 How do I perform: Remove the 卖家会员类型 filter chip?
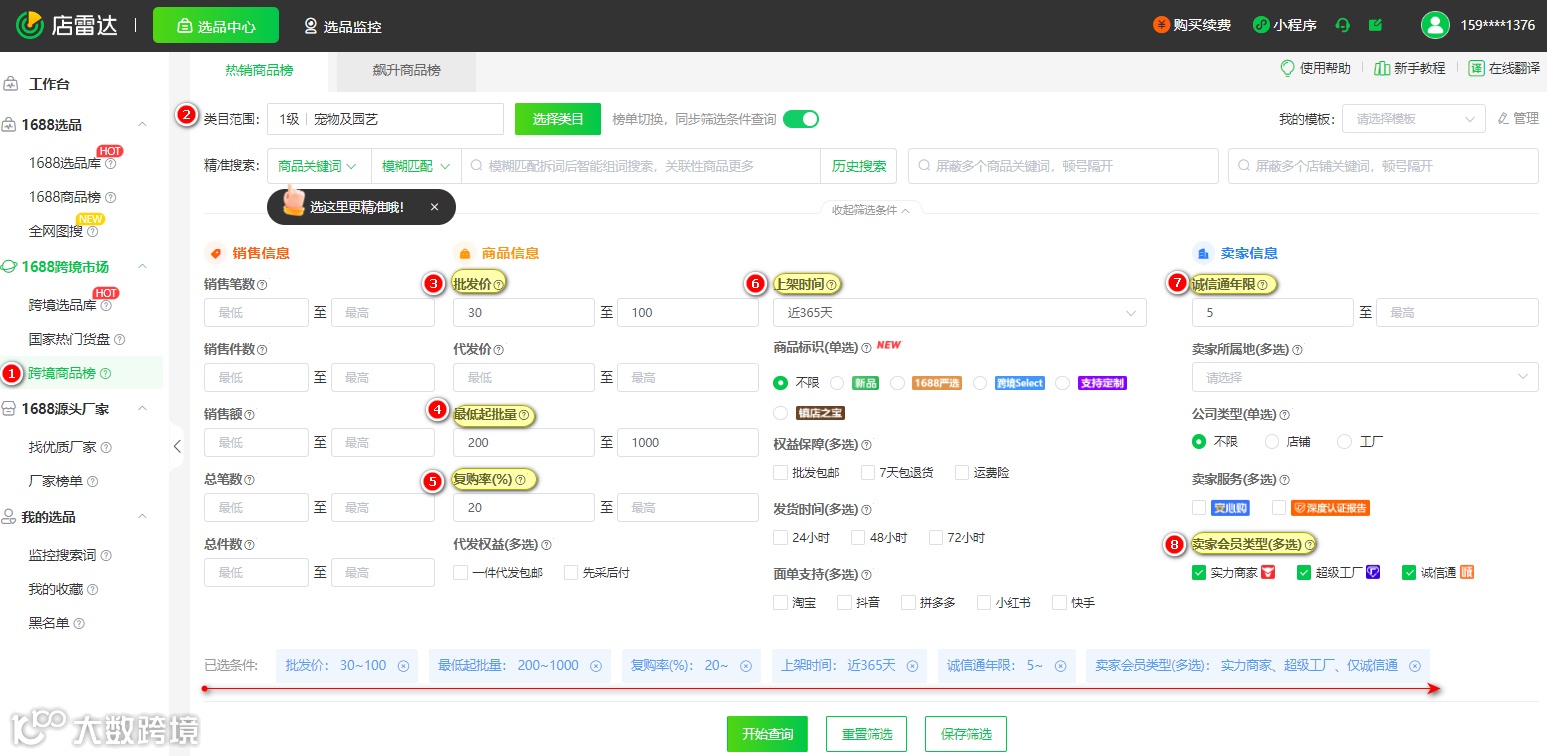pyautogui.click(x=1415, y=666)
